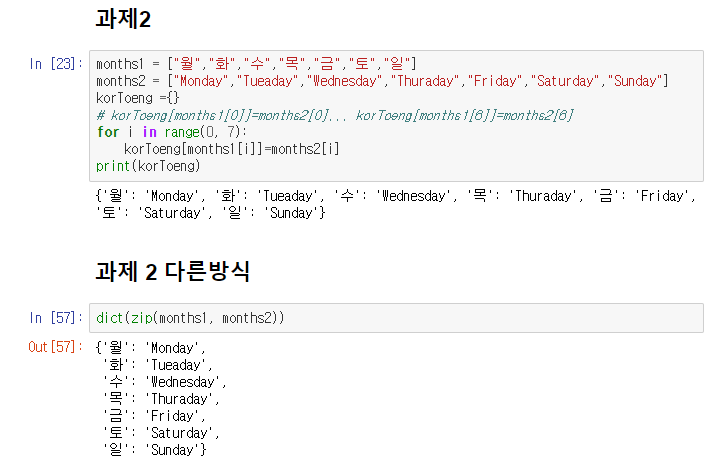Click the Out[57] prompt label
Viewport: 715px width, 465px height.
(x=56, y=347)
